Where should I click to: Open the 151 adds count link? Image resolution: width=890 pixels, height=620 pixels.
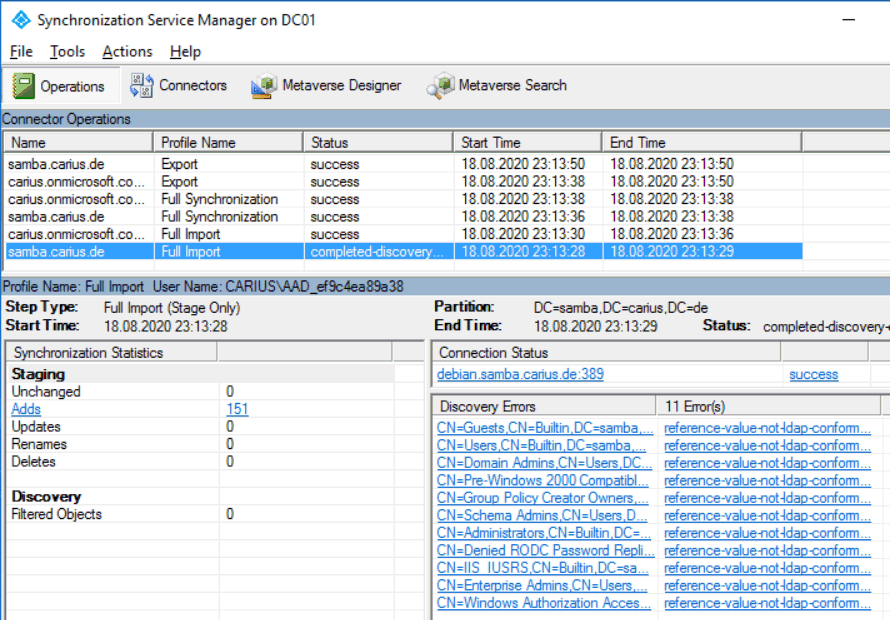[237, 409]
